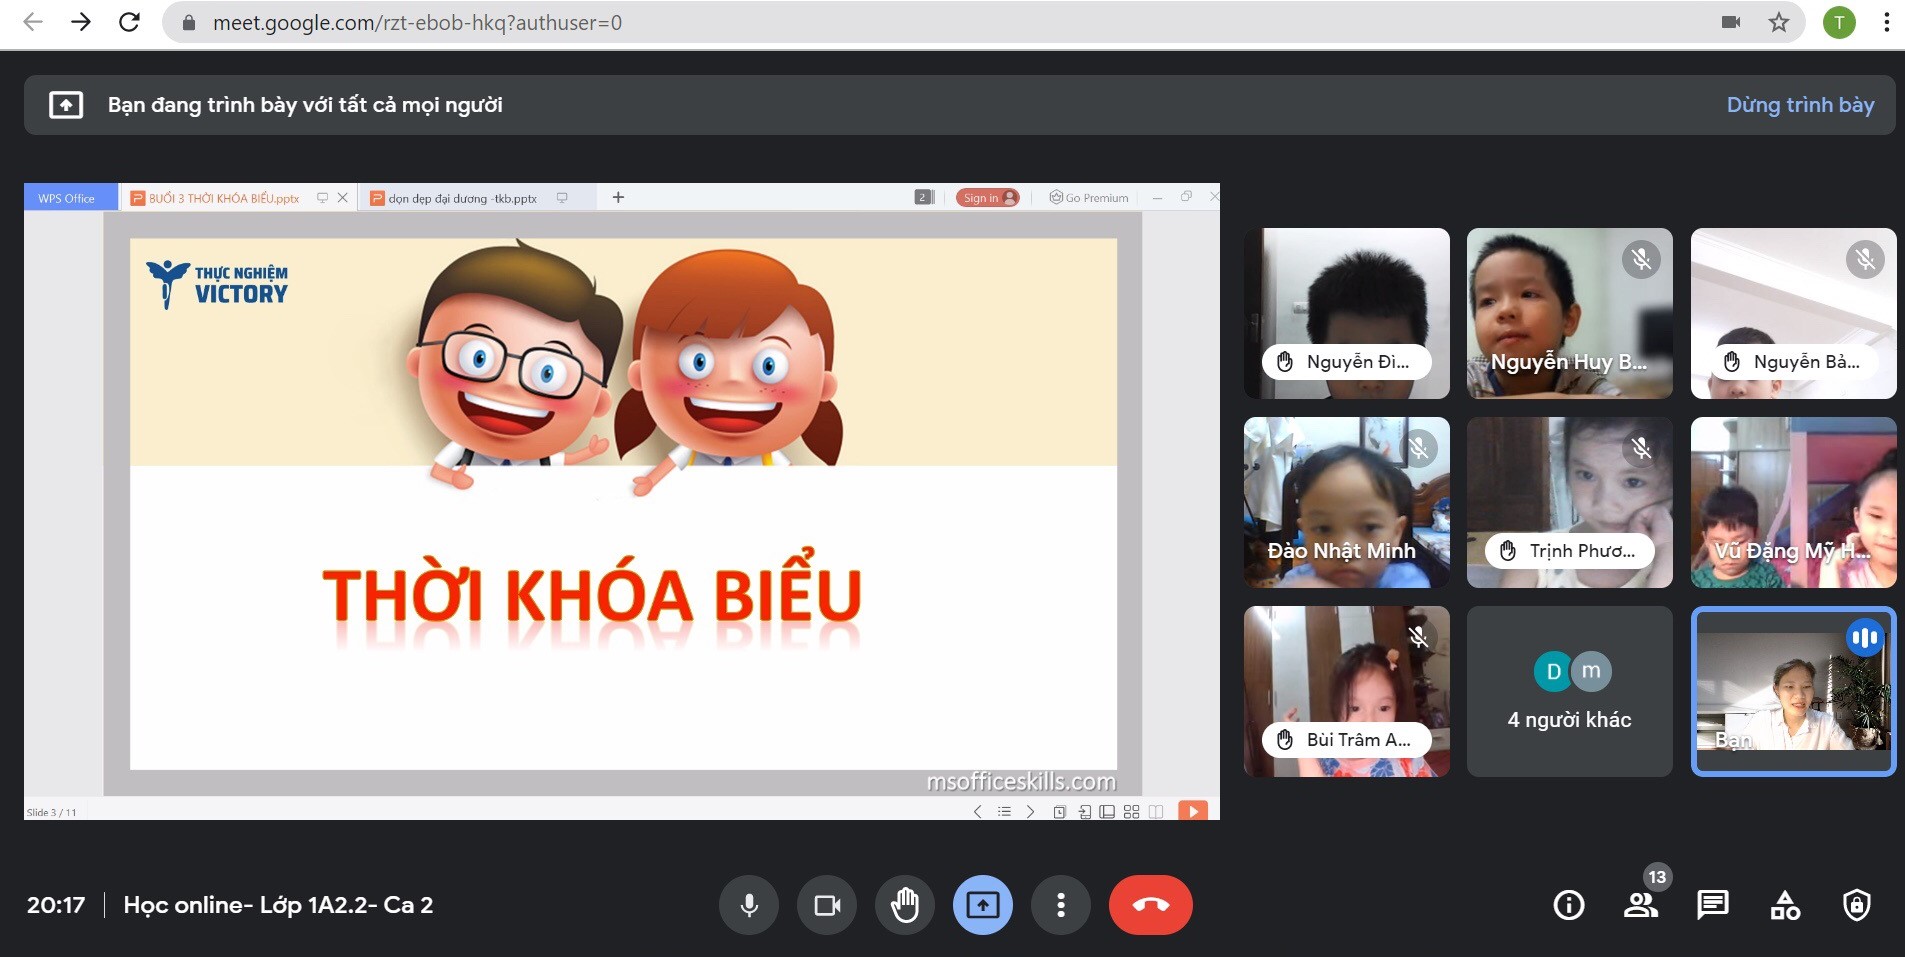The image size is (1905, 957).
Task: Mute the microphone in the call bar
Action: click(x=748, y=905)
